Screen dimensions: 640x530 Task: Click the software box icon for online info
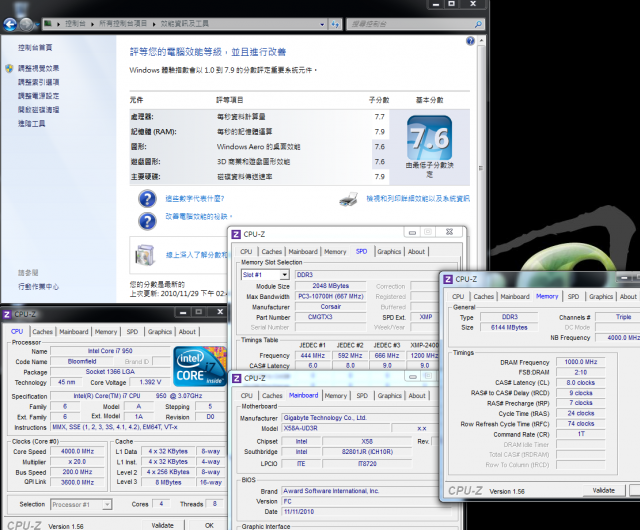click(145, 255)
